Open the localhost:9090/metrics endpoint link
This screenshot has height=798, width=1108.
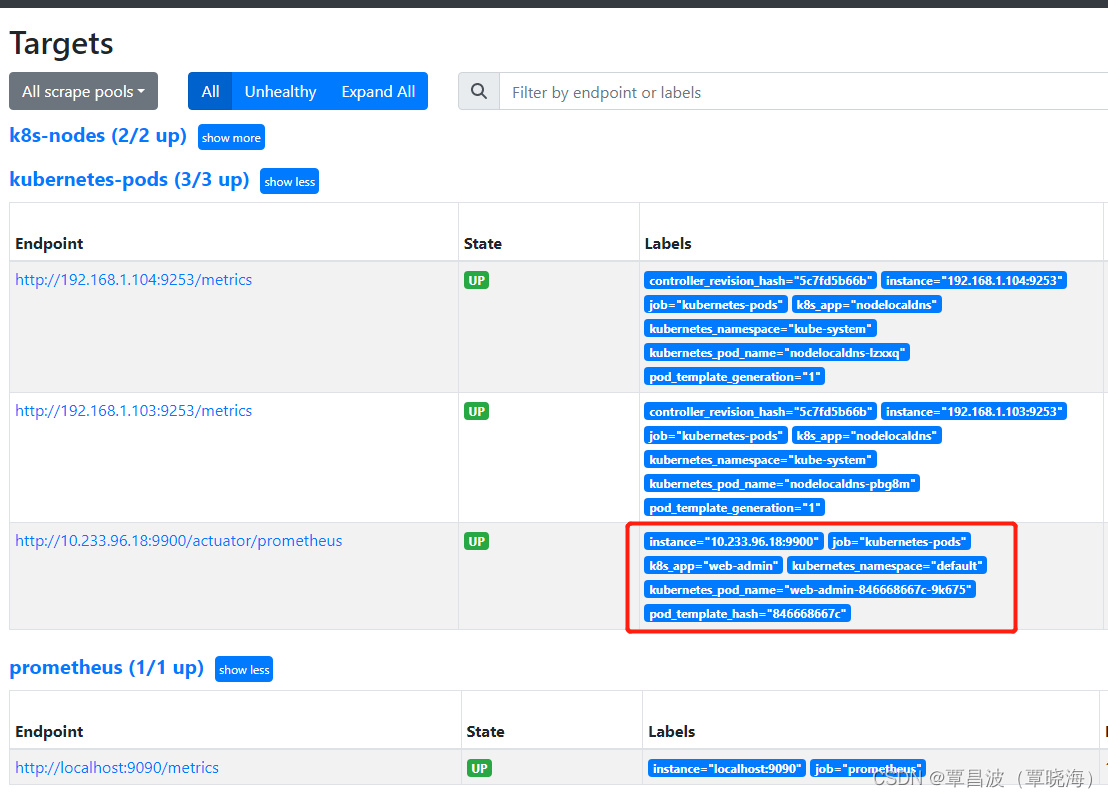pyautogui.click(x=117, y=767)
